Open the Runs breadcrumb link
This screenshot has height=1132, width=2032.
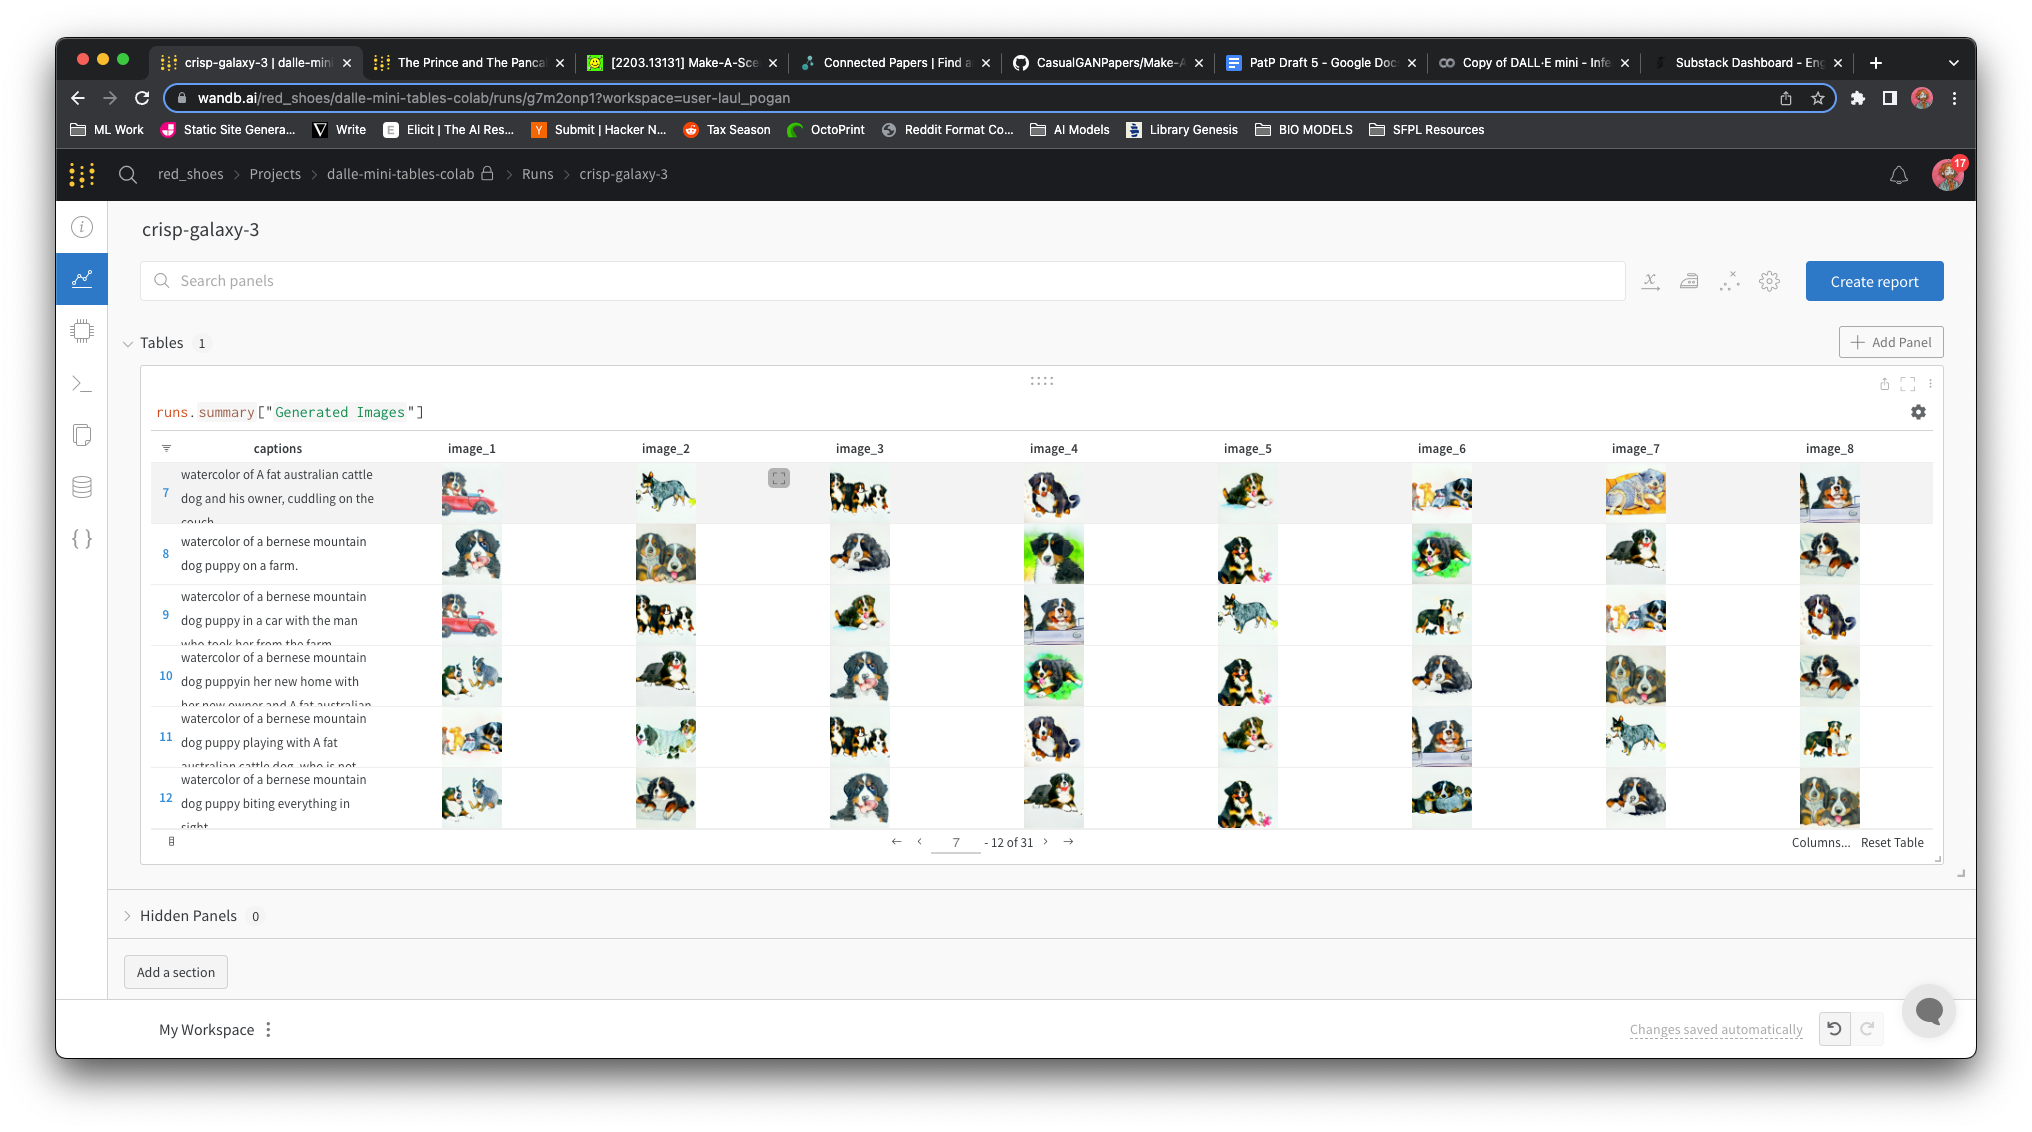537,174
